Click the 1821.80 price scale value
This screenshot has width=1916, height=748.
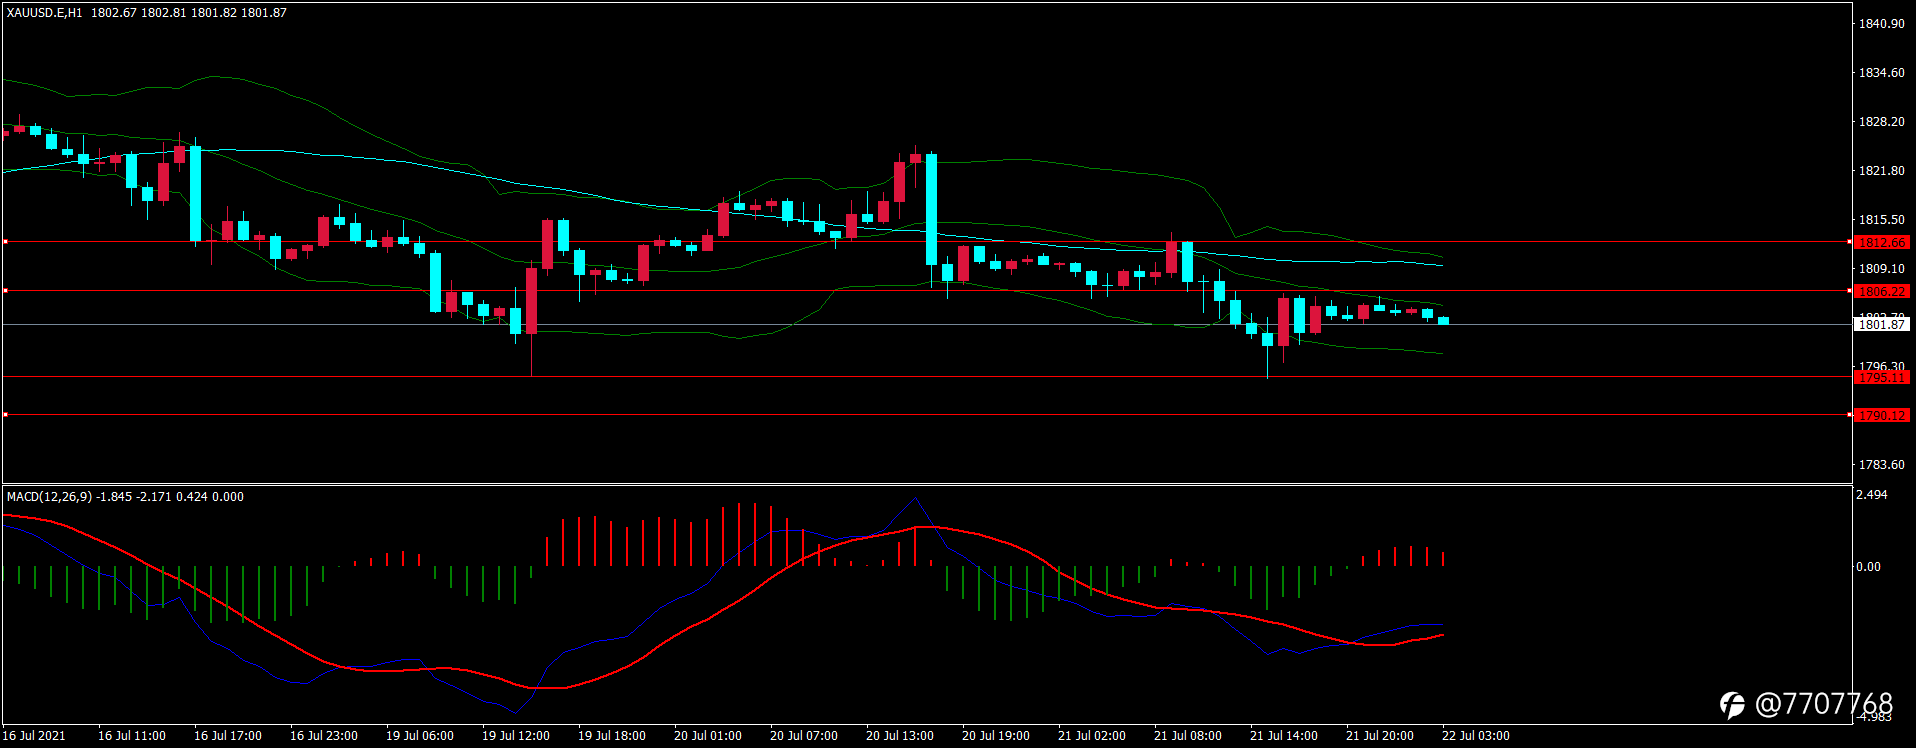(1881, 170)
